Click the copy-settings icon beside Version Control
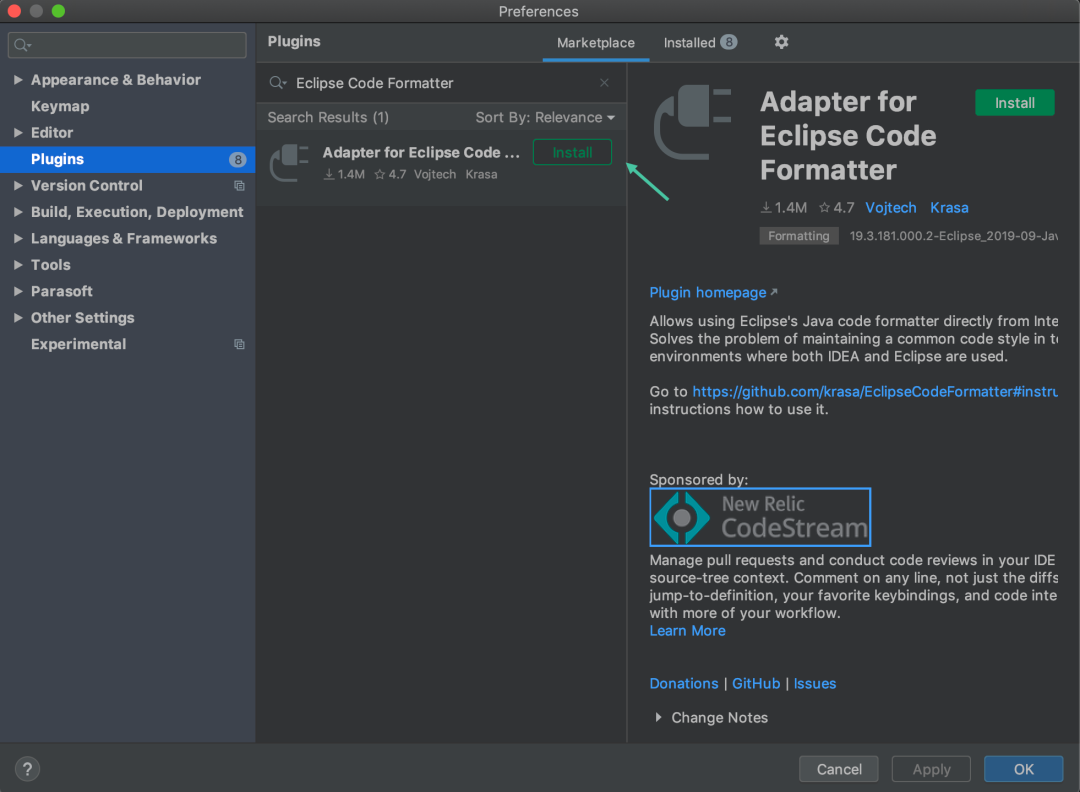 point(239,186)
